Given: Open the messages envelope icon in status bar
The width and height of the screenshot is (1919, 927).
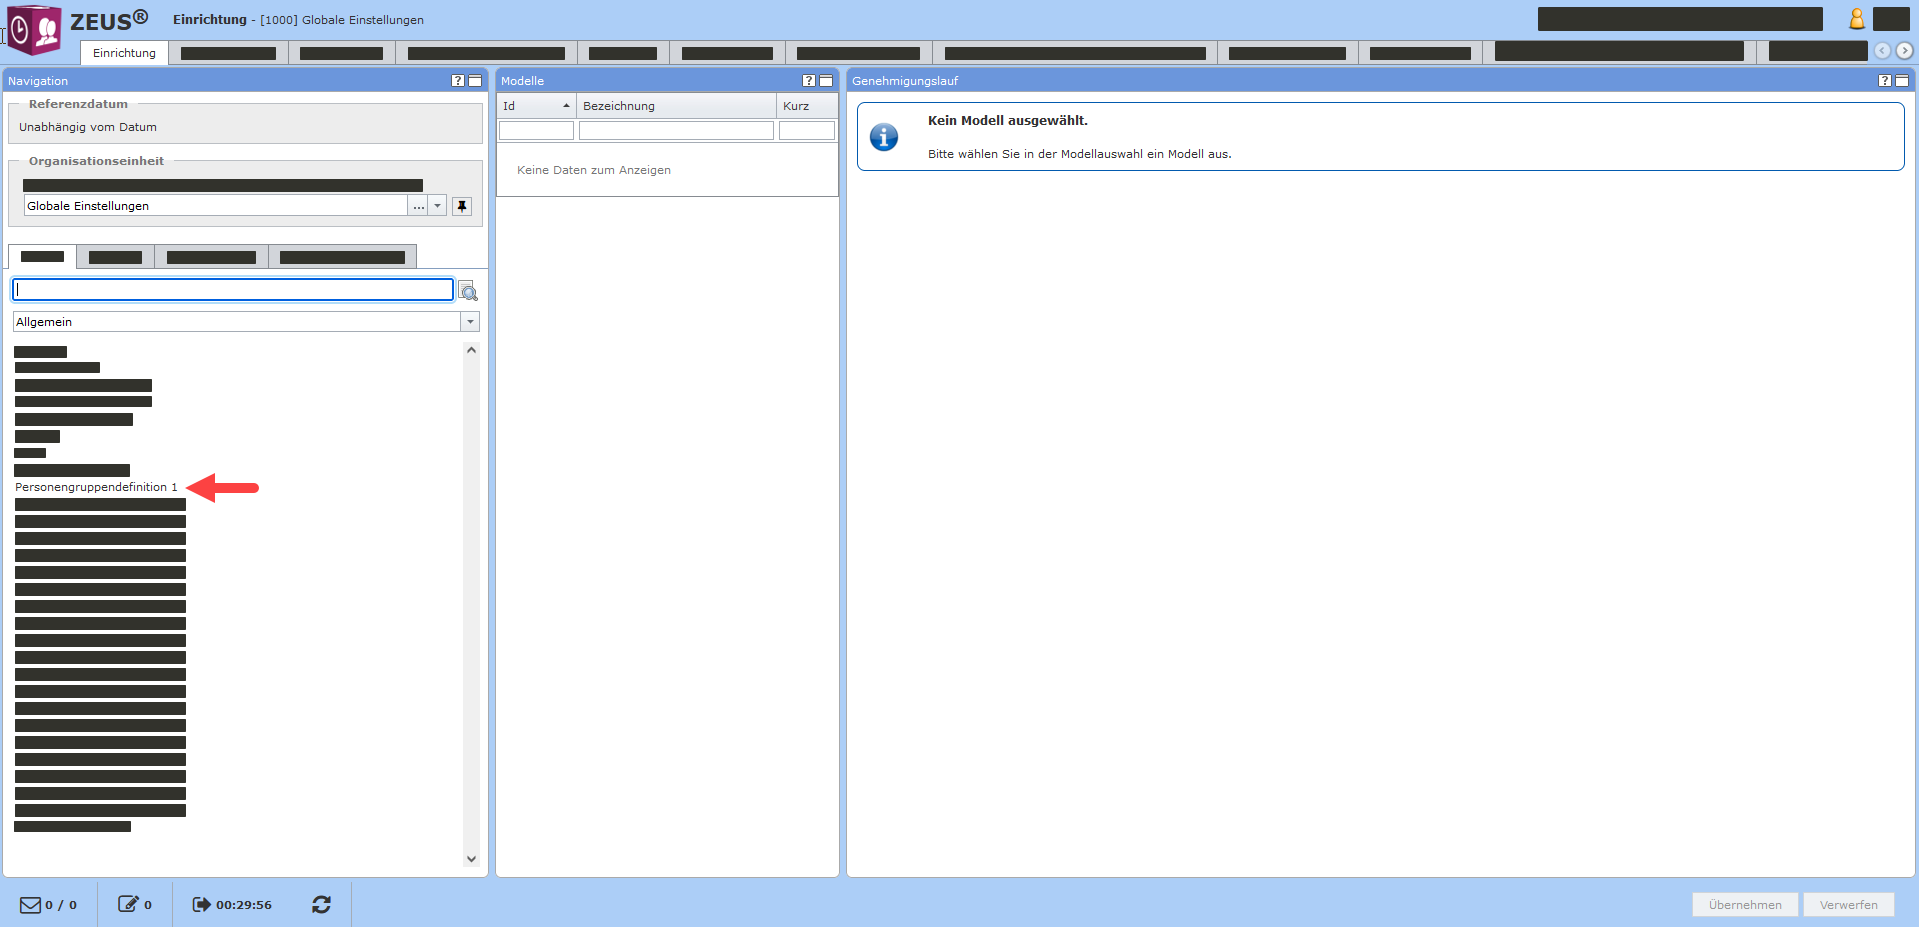Looking at the screenshot, I should pyautogui.click(x=31, y=905).
